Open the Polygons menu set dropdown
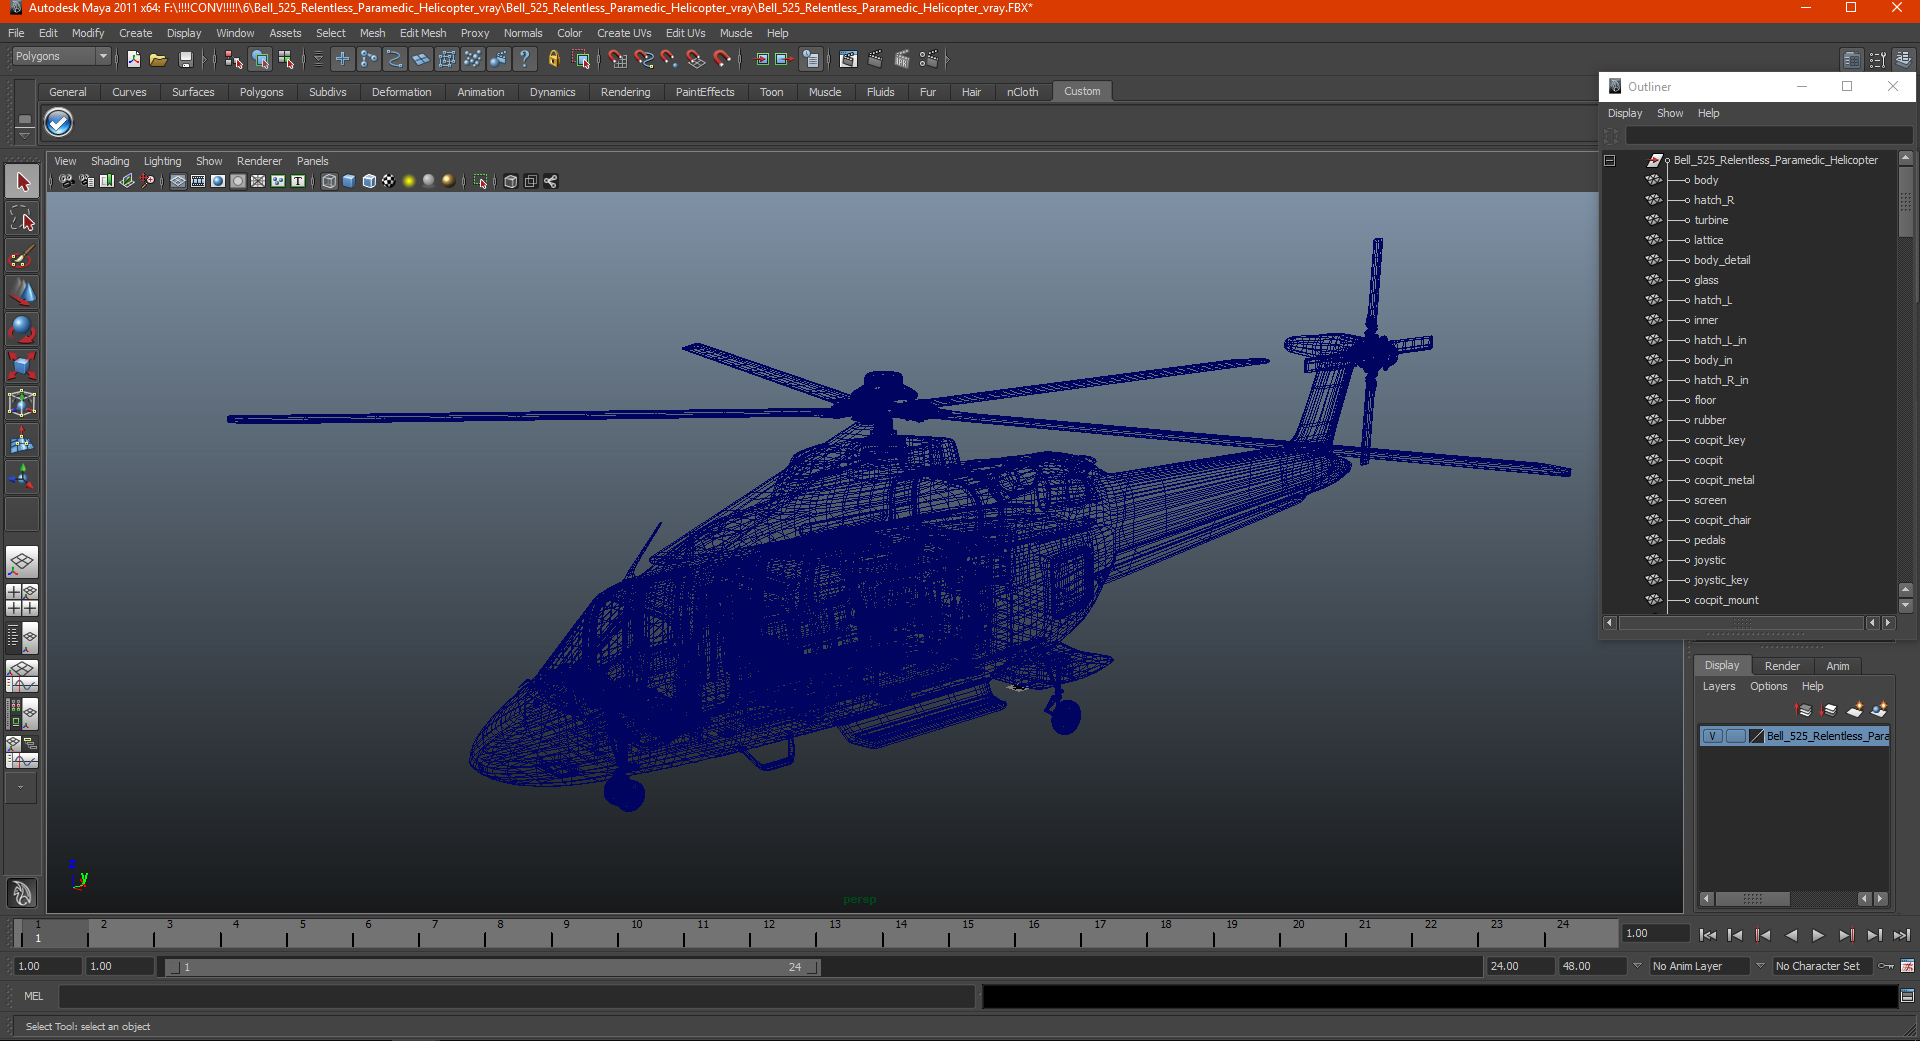1920x1041 pixels. click(60, 57)
